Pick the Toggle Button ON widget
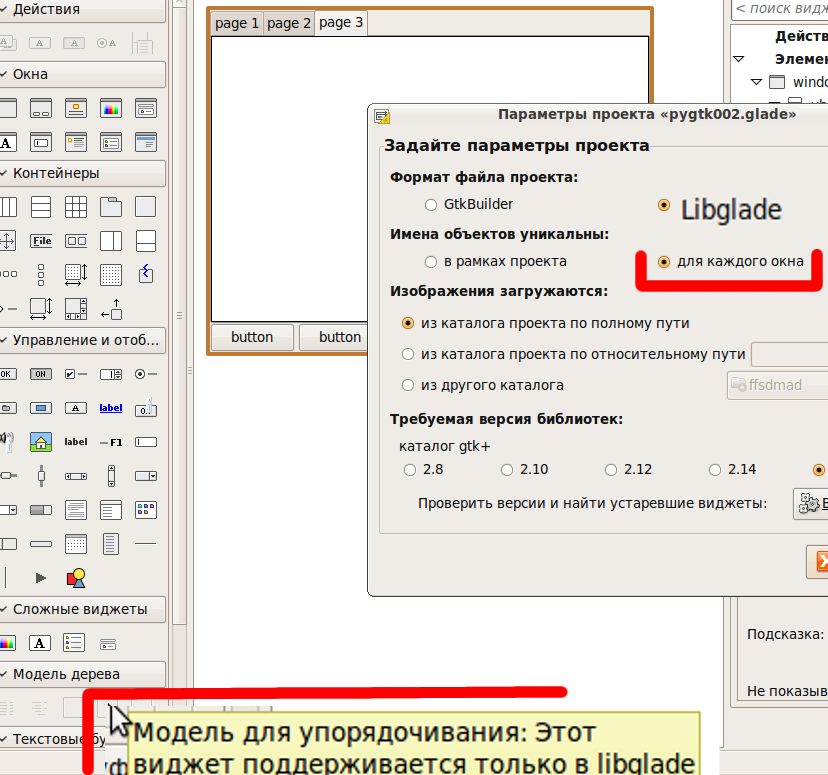This screenshot has width=828, height=775. (41, 374)
